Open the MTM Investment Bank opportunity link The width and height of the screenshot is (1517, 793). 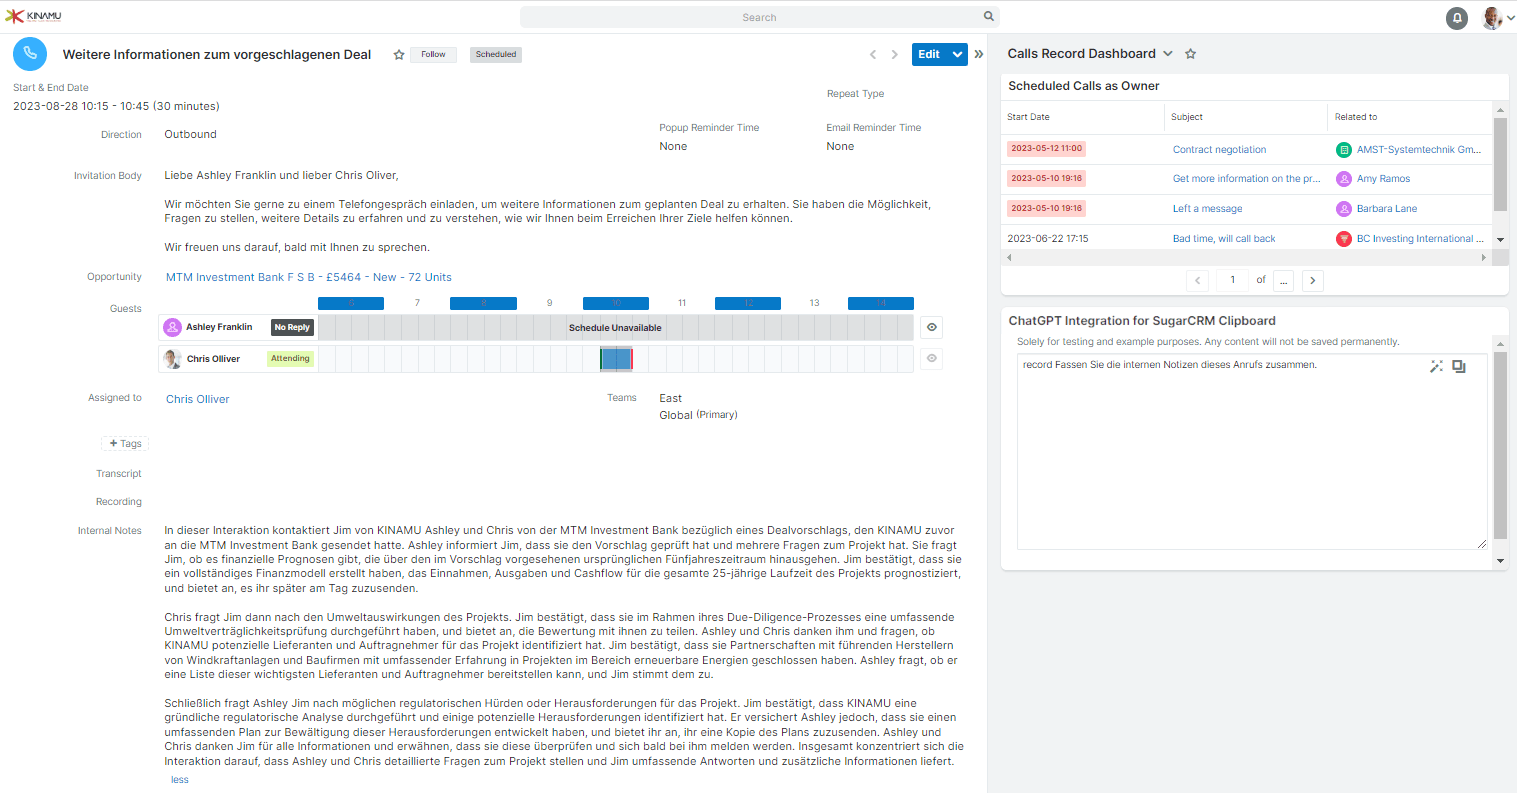pos(308,277)
